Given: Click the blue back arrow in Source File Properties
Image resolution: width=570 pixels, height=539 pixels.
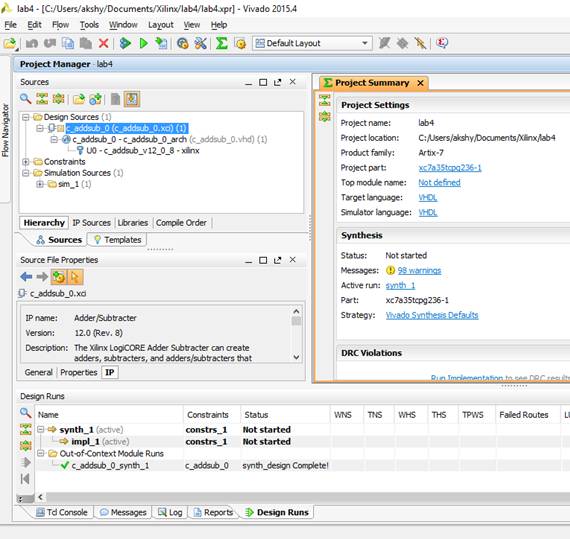Looking at the screenshot, I should point(26,277).
